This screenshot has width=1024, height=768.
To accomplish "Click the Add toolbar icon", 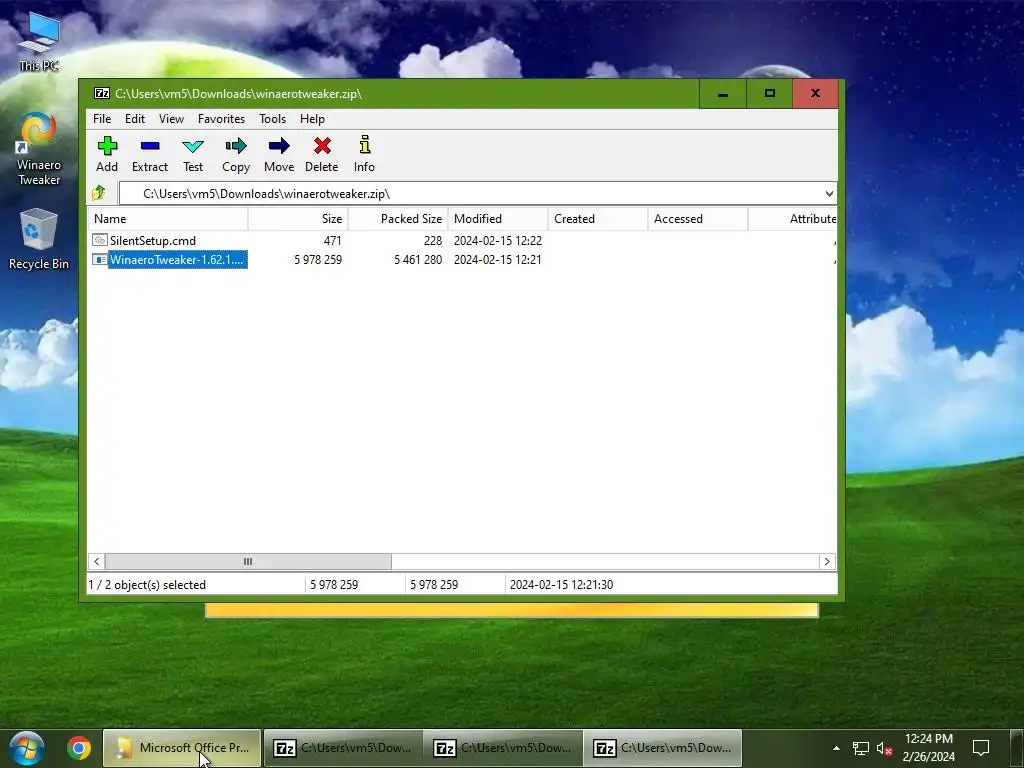I will (107, 154).
